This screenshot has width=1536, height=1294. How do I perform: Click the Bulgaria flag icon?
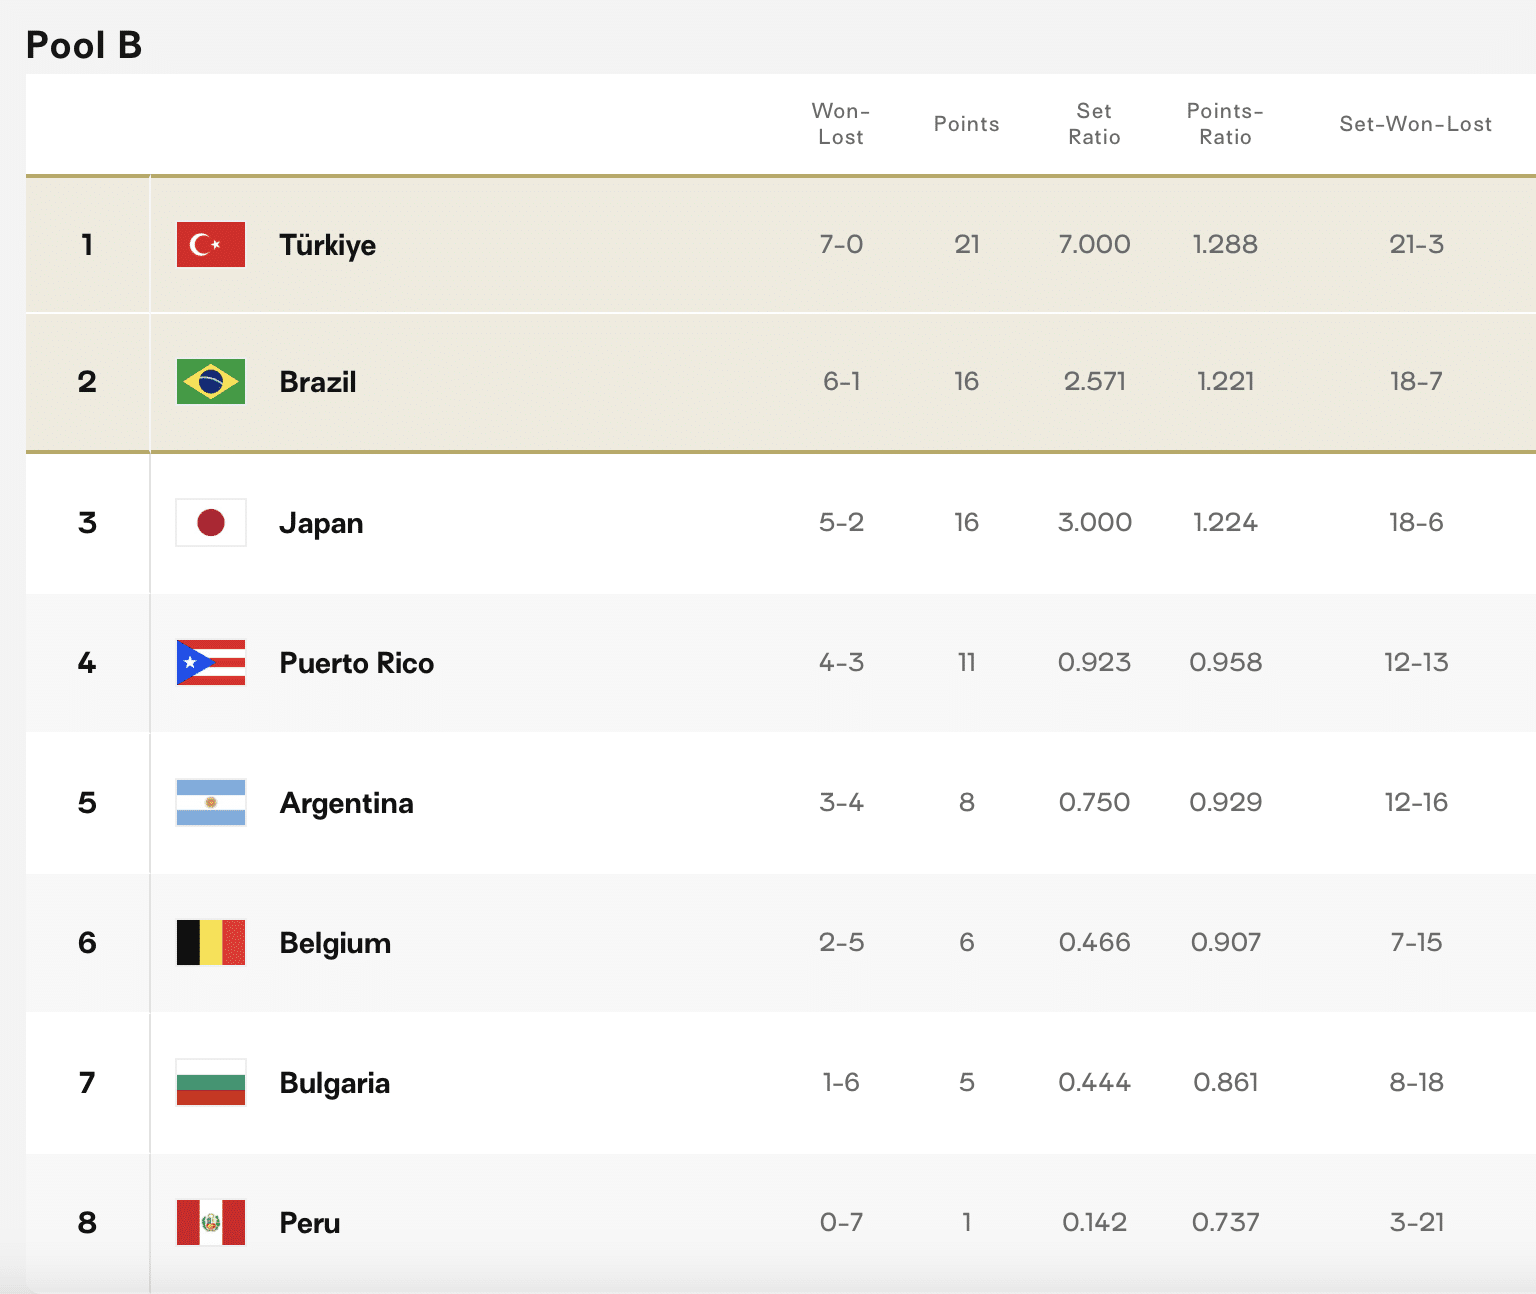[x=211, y=1083]
